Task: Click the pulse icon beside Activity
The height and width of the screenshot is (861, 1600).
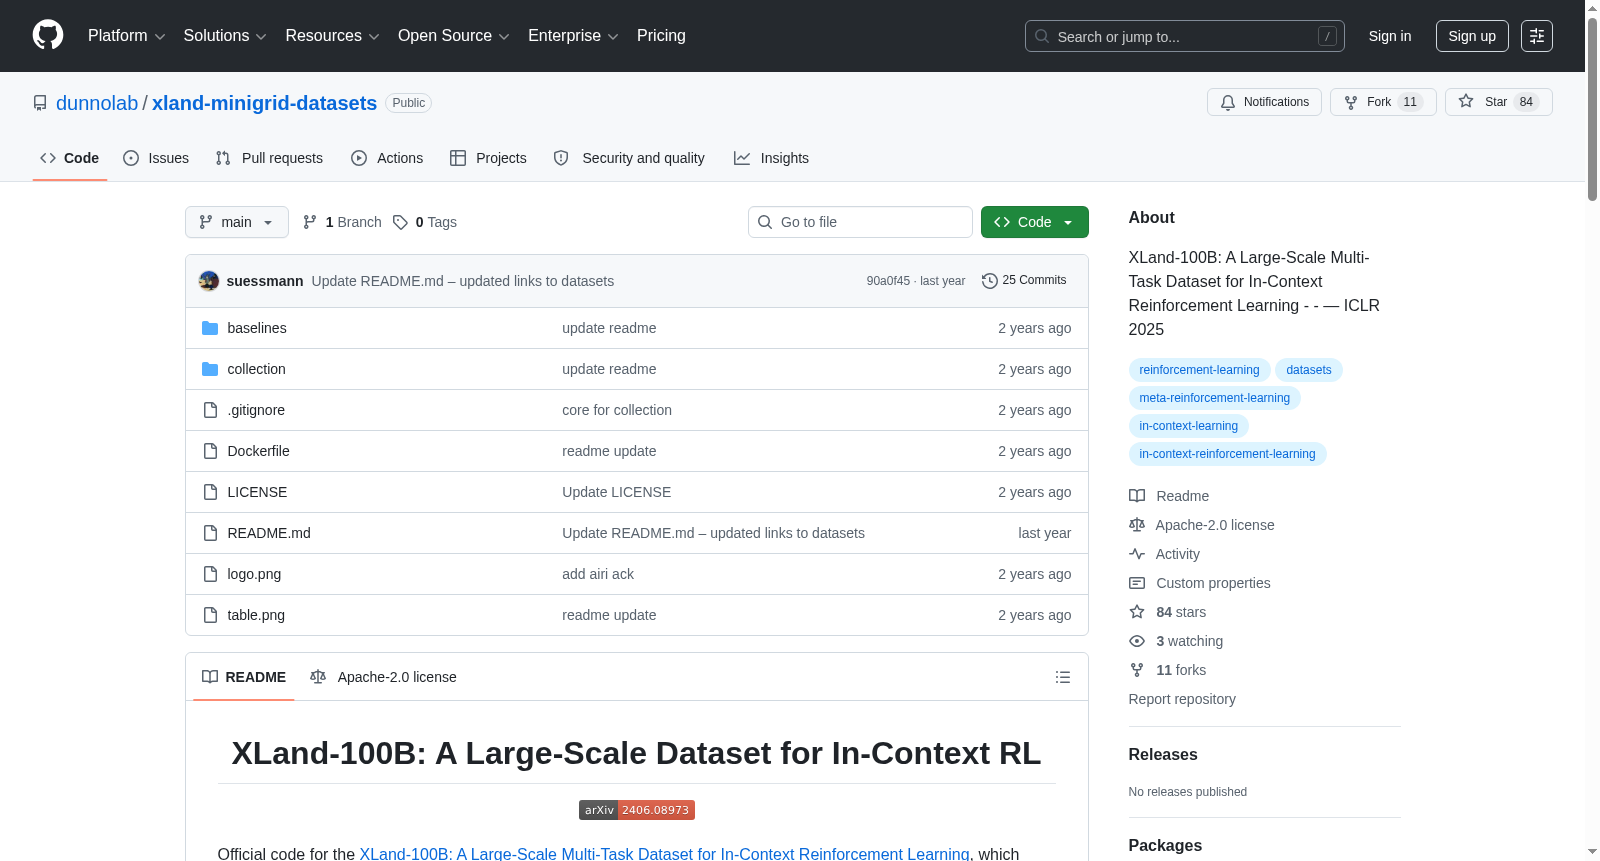Action: coord(1137,554)
